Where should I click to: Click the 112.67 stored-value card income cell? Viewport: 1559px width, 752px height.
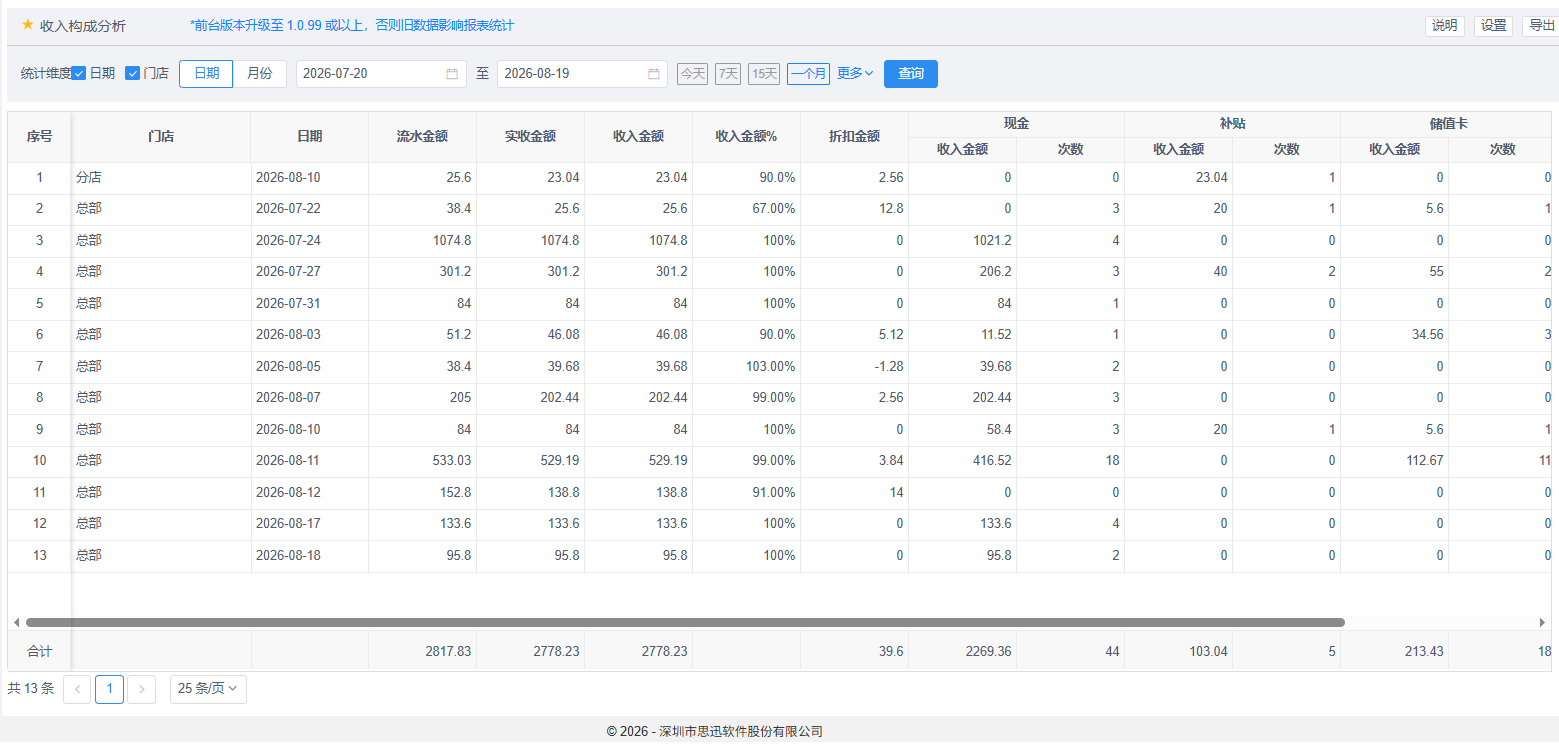click(x=1394, y=461)
